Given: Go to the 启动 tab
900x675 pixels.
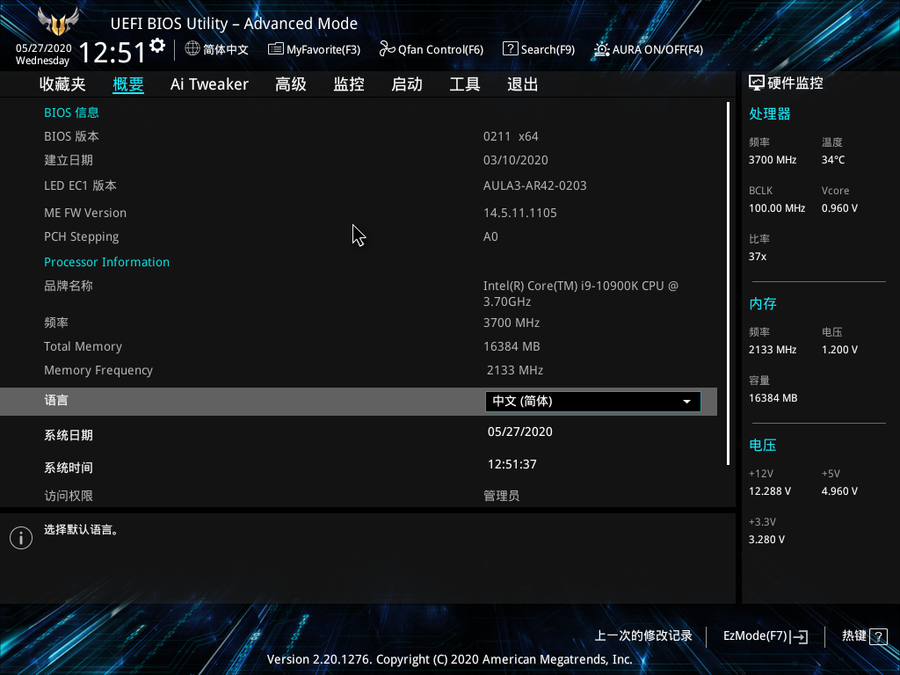Looking at the screenshot, I should coord(407,85).
